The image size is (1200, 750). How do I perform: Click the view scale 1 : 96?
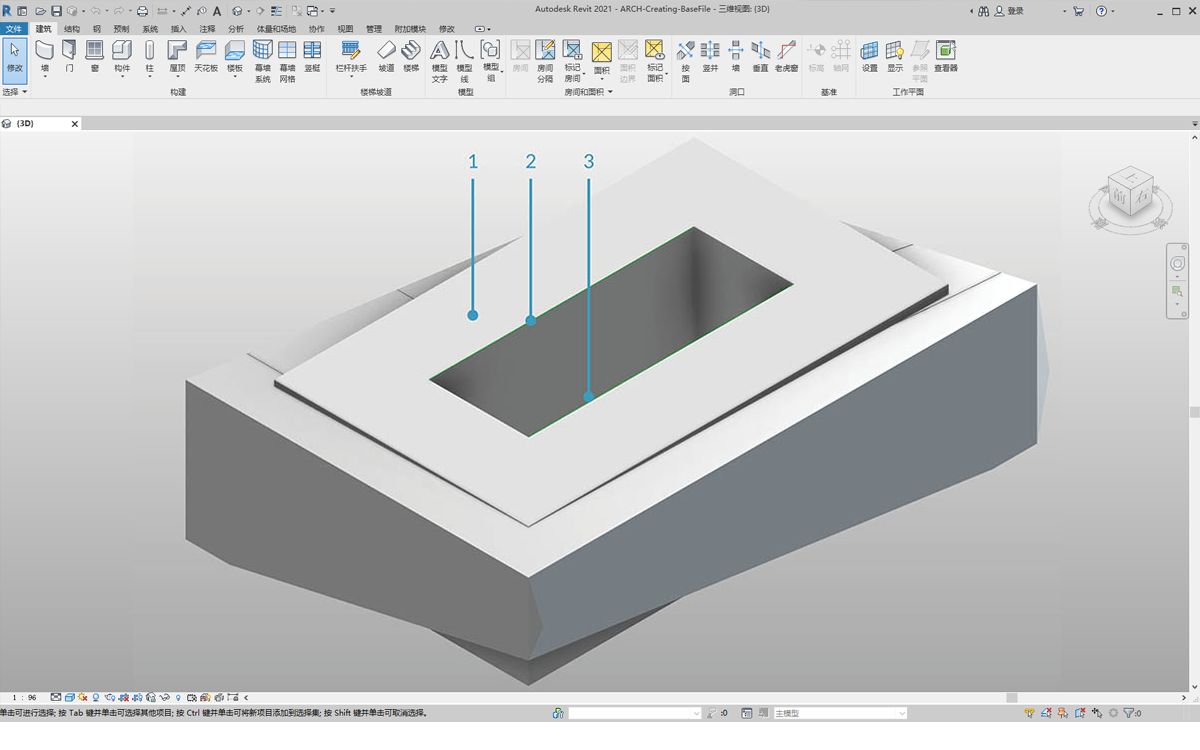point(25,697)
